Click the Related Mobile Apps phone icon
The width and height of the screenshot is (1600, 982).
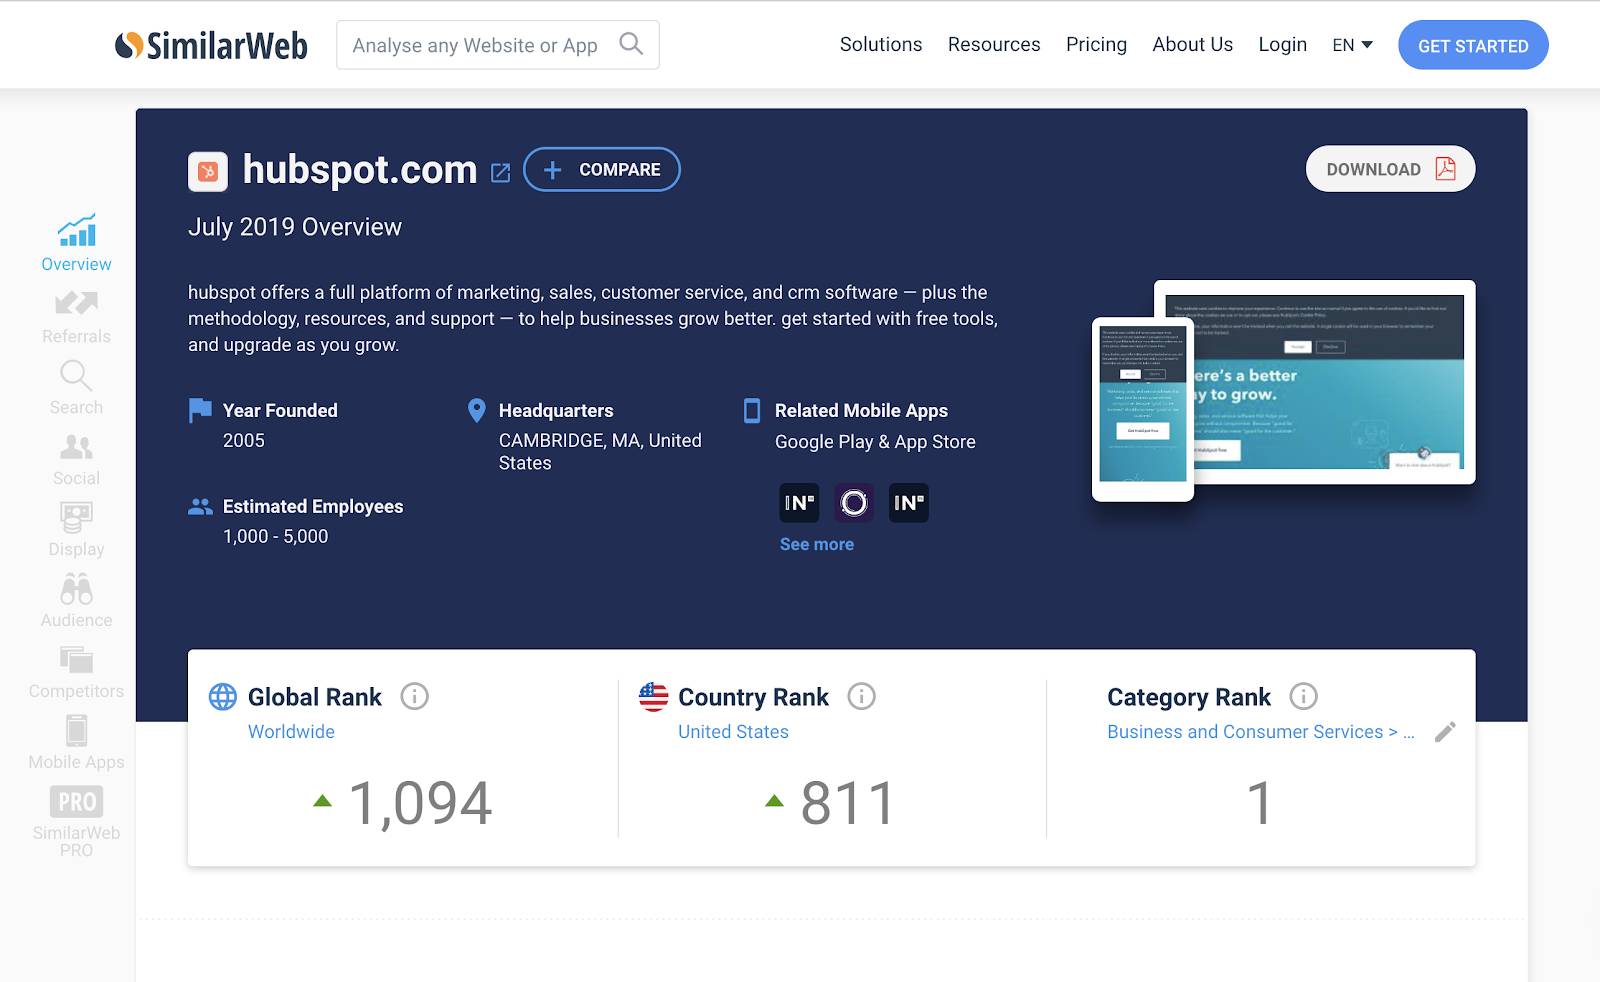coord(752,410)
